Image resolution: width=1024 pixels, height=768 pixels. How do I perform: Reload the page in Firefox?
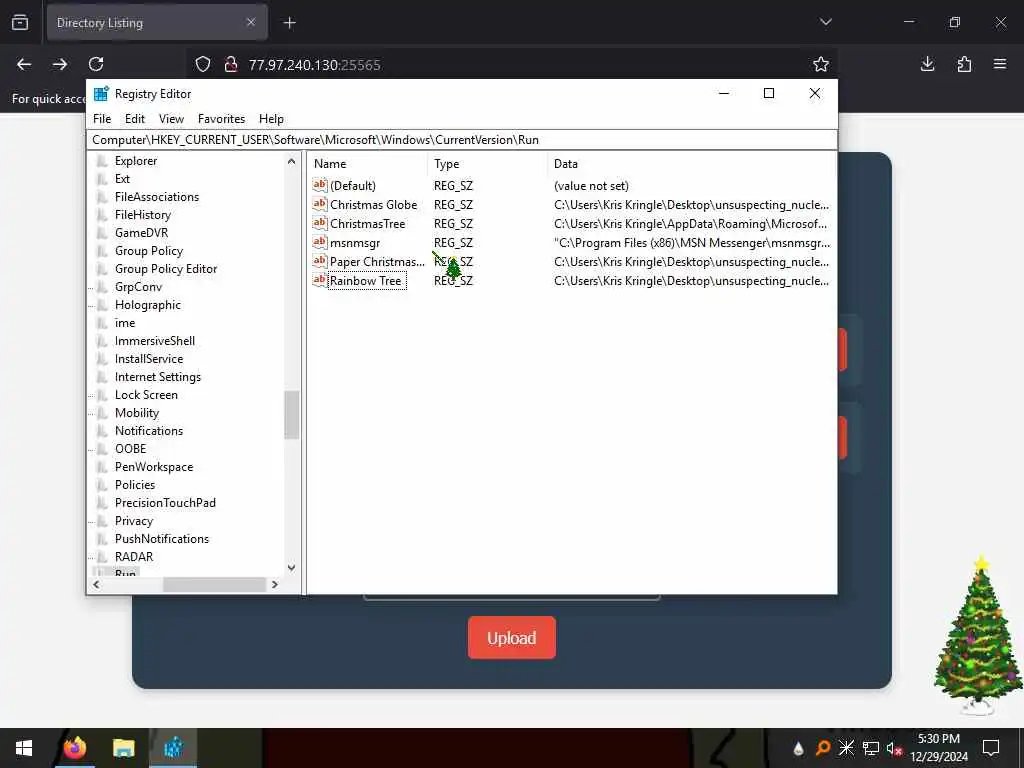coord(96,64)
